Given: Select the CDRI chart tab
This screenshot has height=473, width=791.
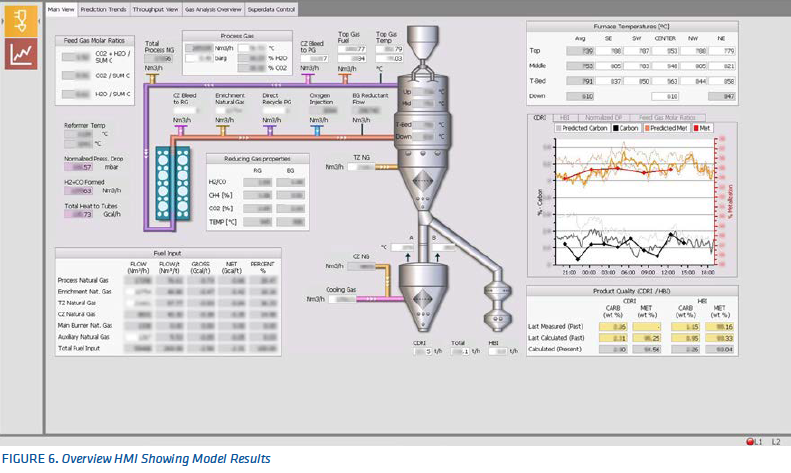Looking at the screenshot, I should click(539, 117).
